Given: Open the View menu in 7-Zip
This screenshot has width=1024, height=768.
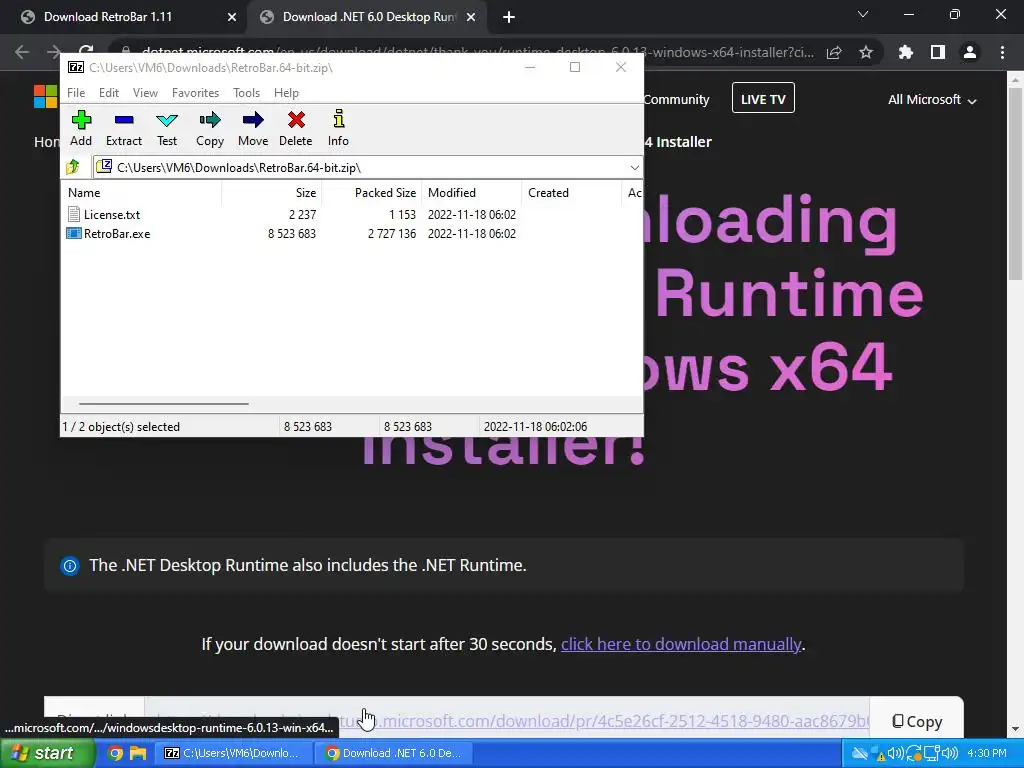Looking at the screenshot, I should 145,93.
